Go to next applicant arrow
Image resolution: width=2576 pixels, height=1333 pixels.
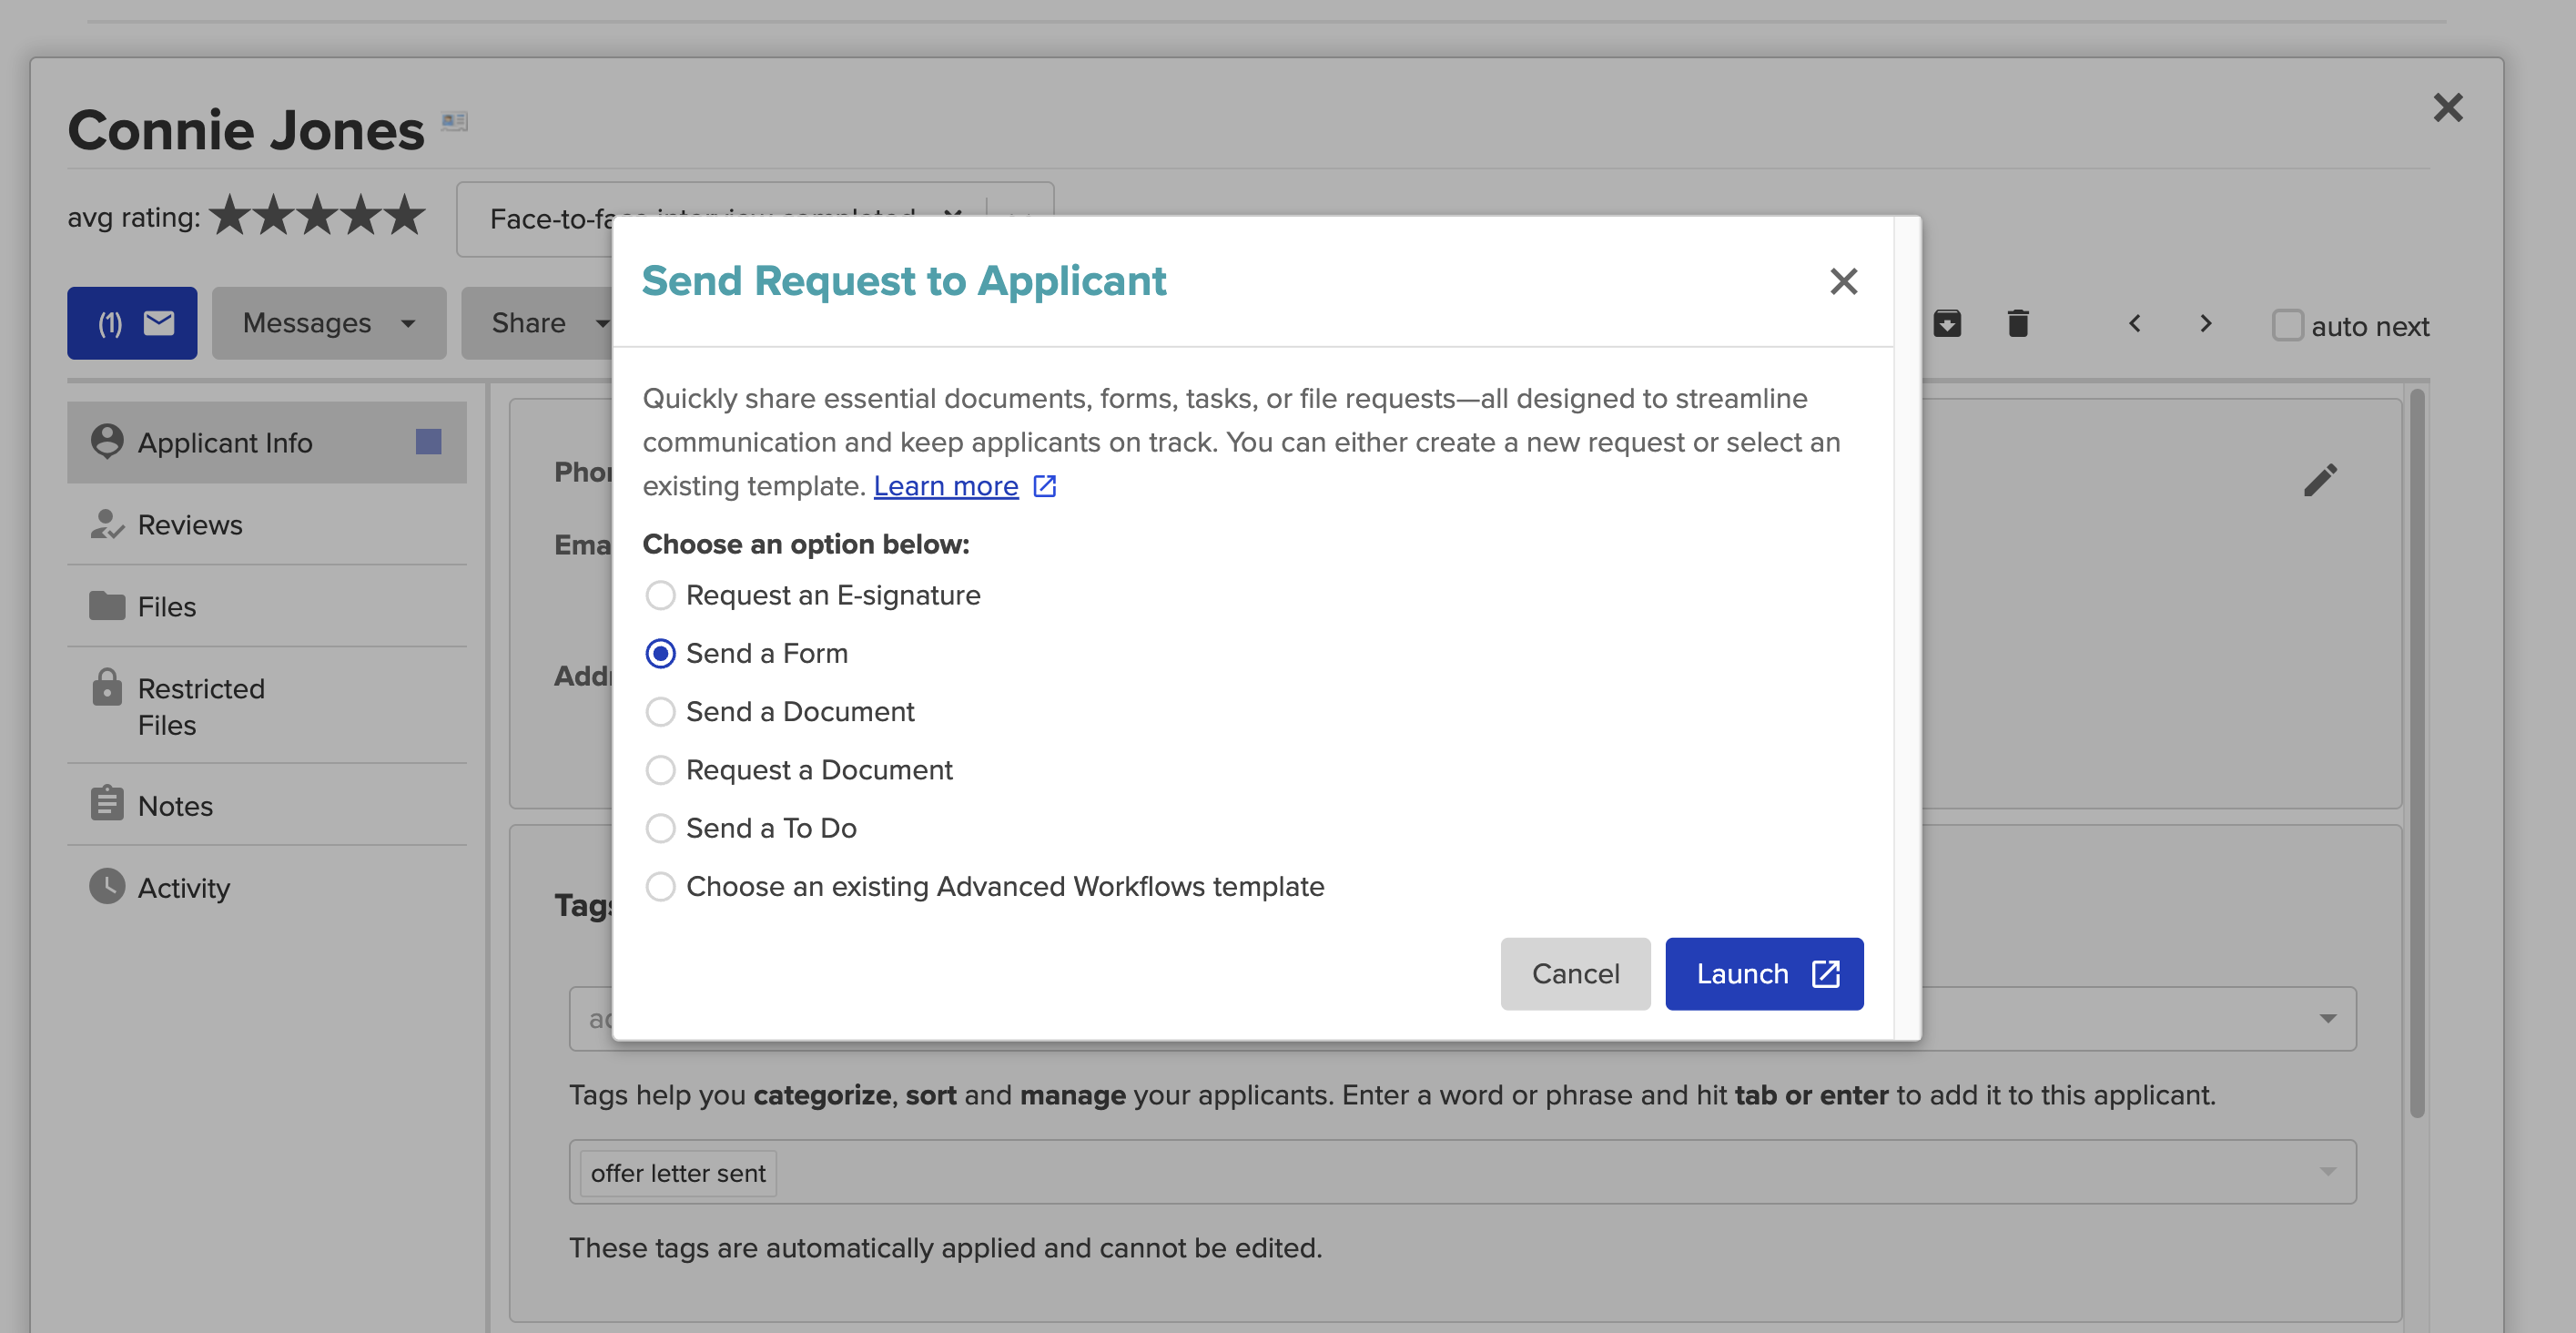2205,324
